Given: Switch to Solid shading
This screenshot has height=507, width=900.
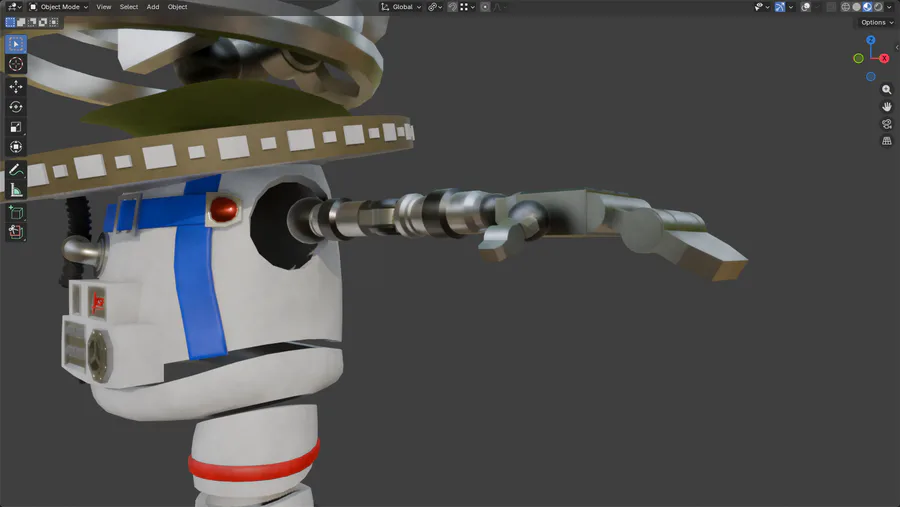Looking at the screenshot, I should 856,7.
